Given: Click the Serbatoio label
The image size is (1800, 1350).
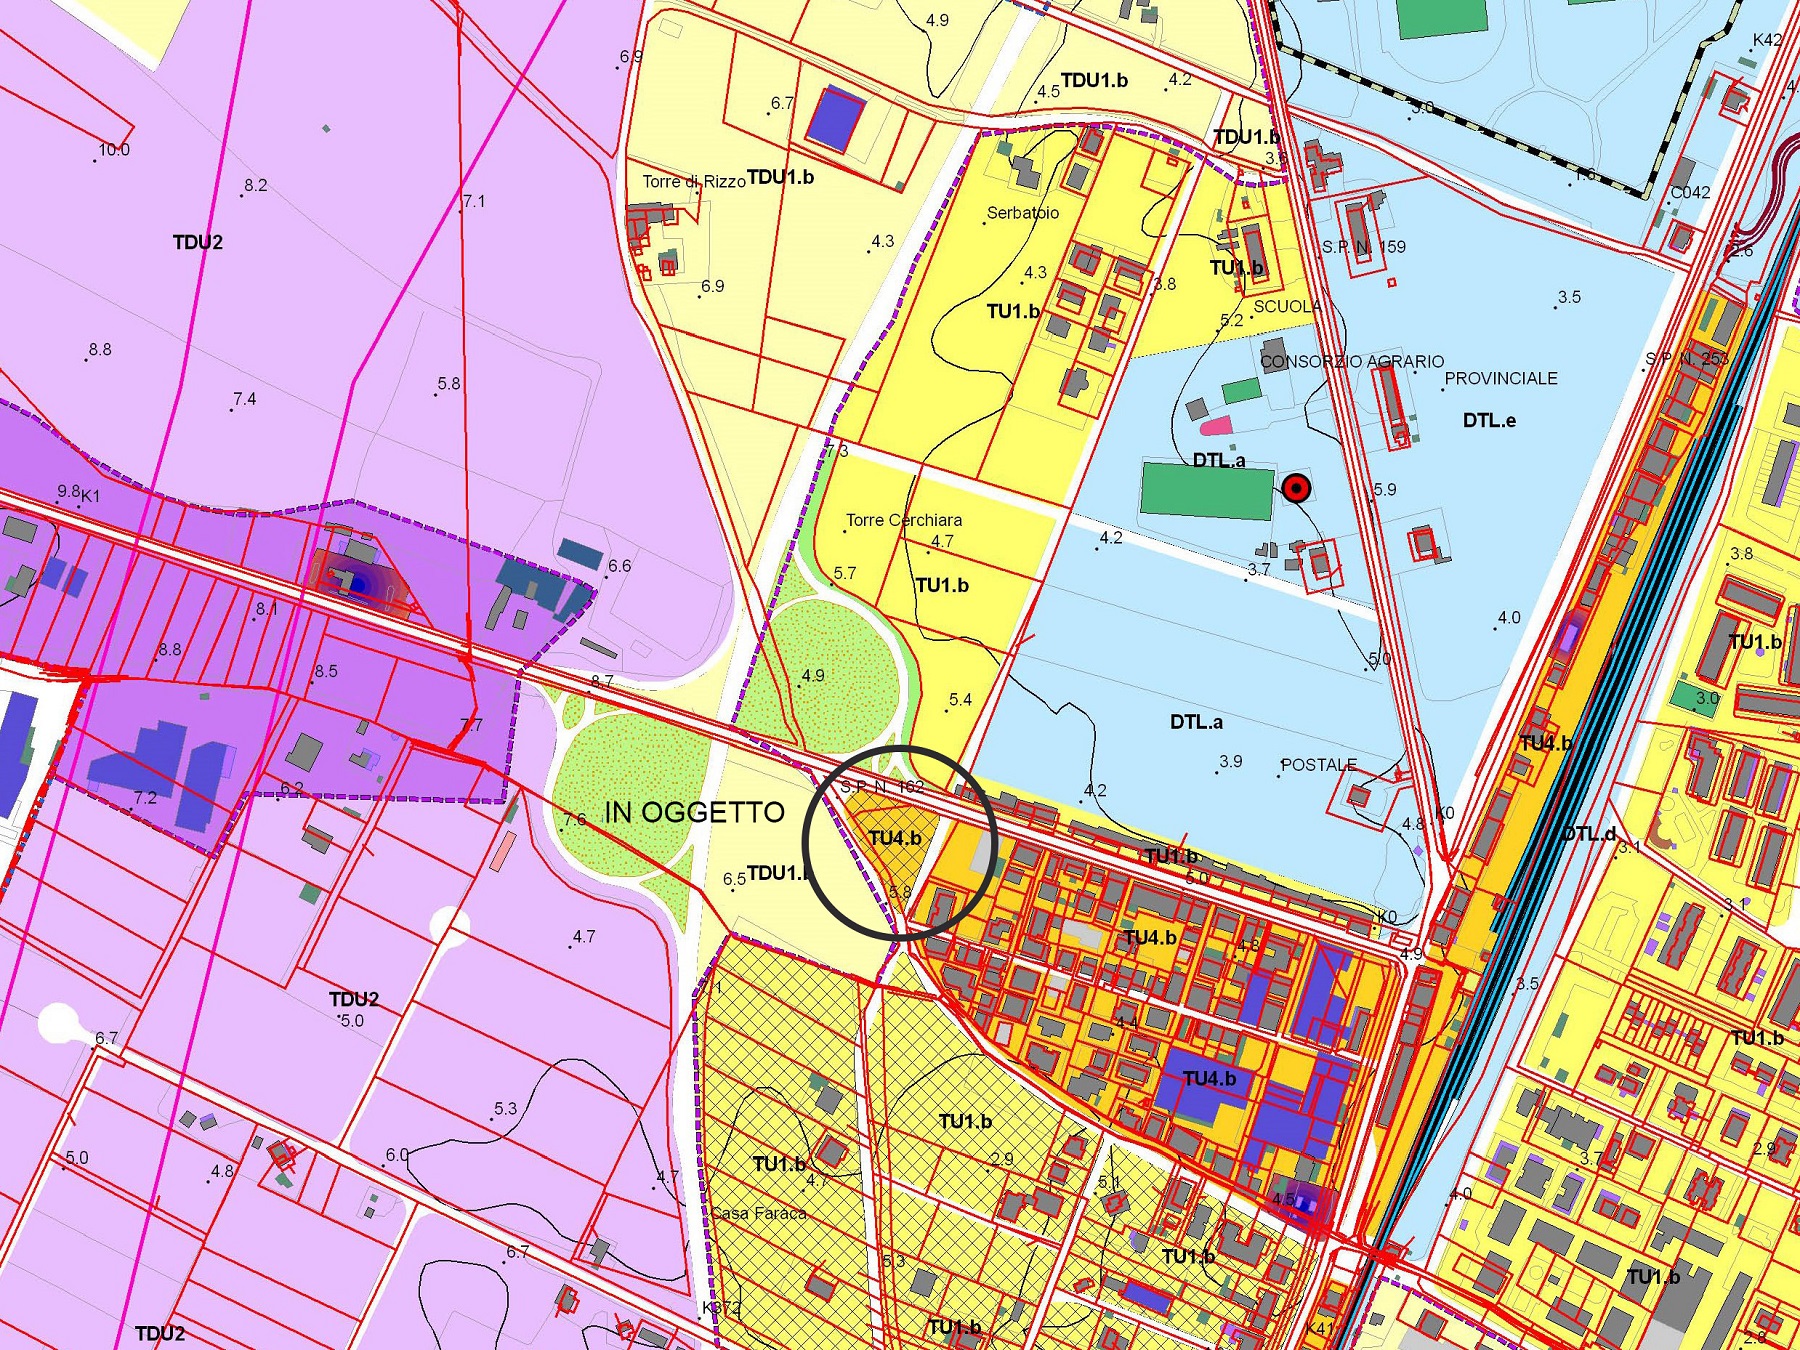Looking at the screenshot, I should pos(1023,213).
